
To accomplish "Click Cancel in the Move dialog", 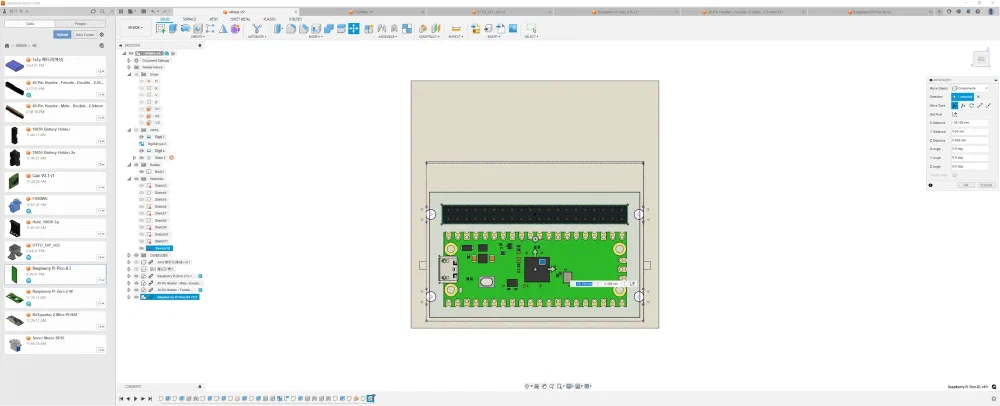I will [x=985, y=185].
